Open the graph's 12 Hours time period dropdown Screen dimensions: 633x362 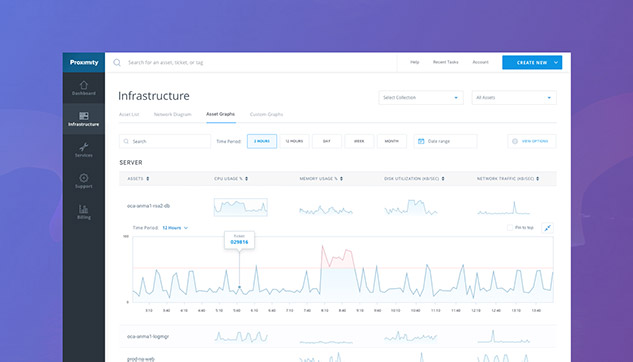point(175,228)
